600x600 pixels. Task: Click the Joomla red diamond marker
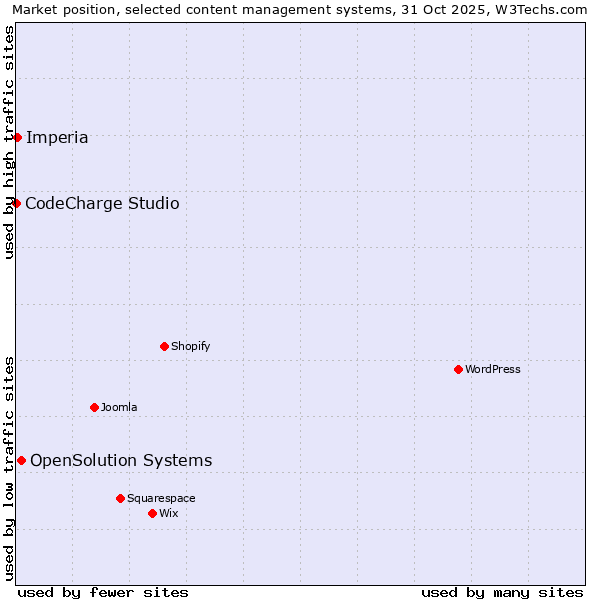(x=94, y=407)
